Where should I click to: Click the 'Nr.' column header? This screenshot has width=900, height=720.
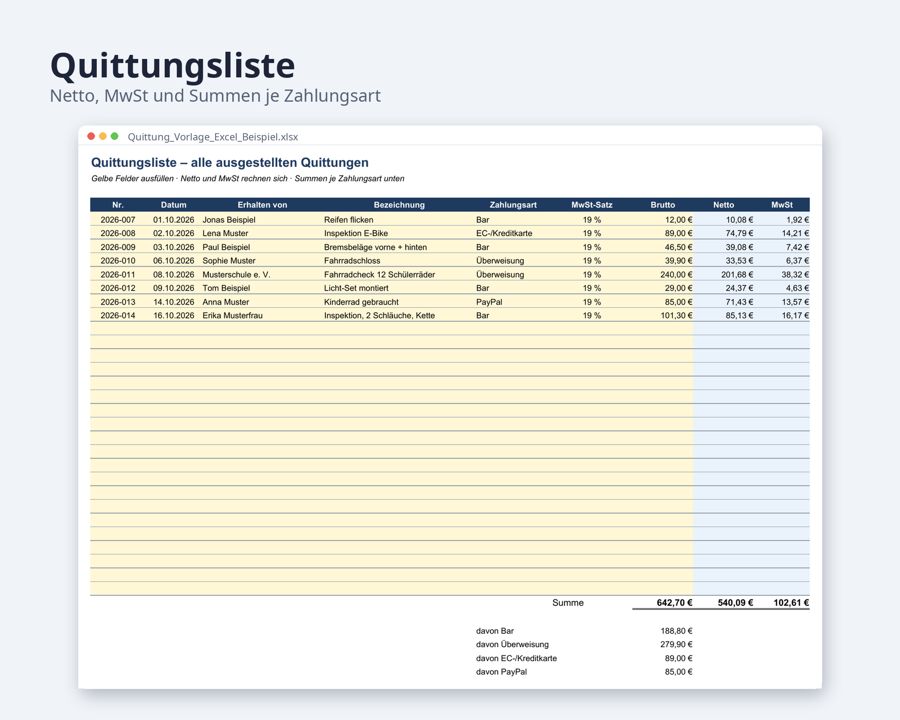118,205
